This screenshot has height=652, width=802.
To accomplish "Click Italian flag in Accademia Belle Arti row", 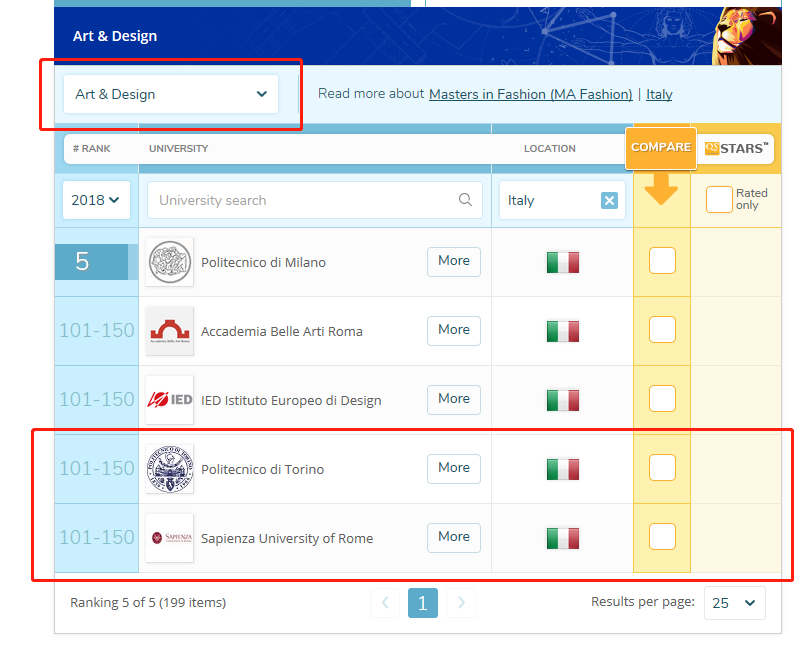I will click(x=563, y=331).
